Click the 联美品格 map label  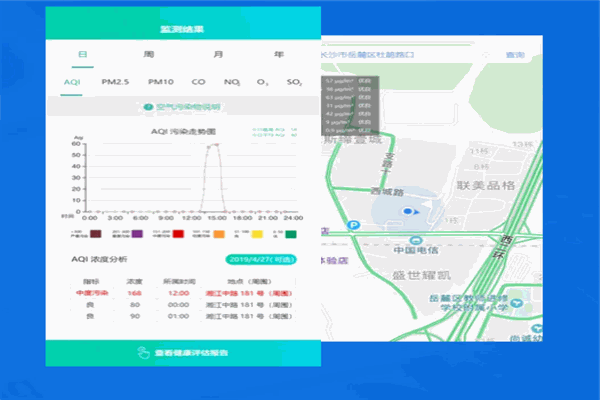click(x=486, y=186)
